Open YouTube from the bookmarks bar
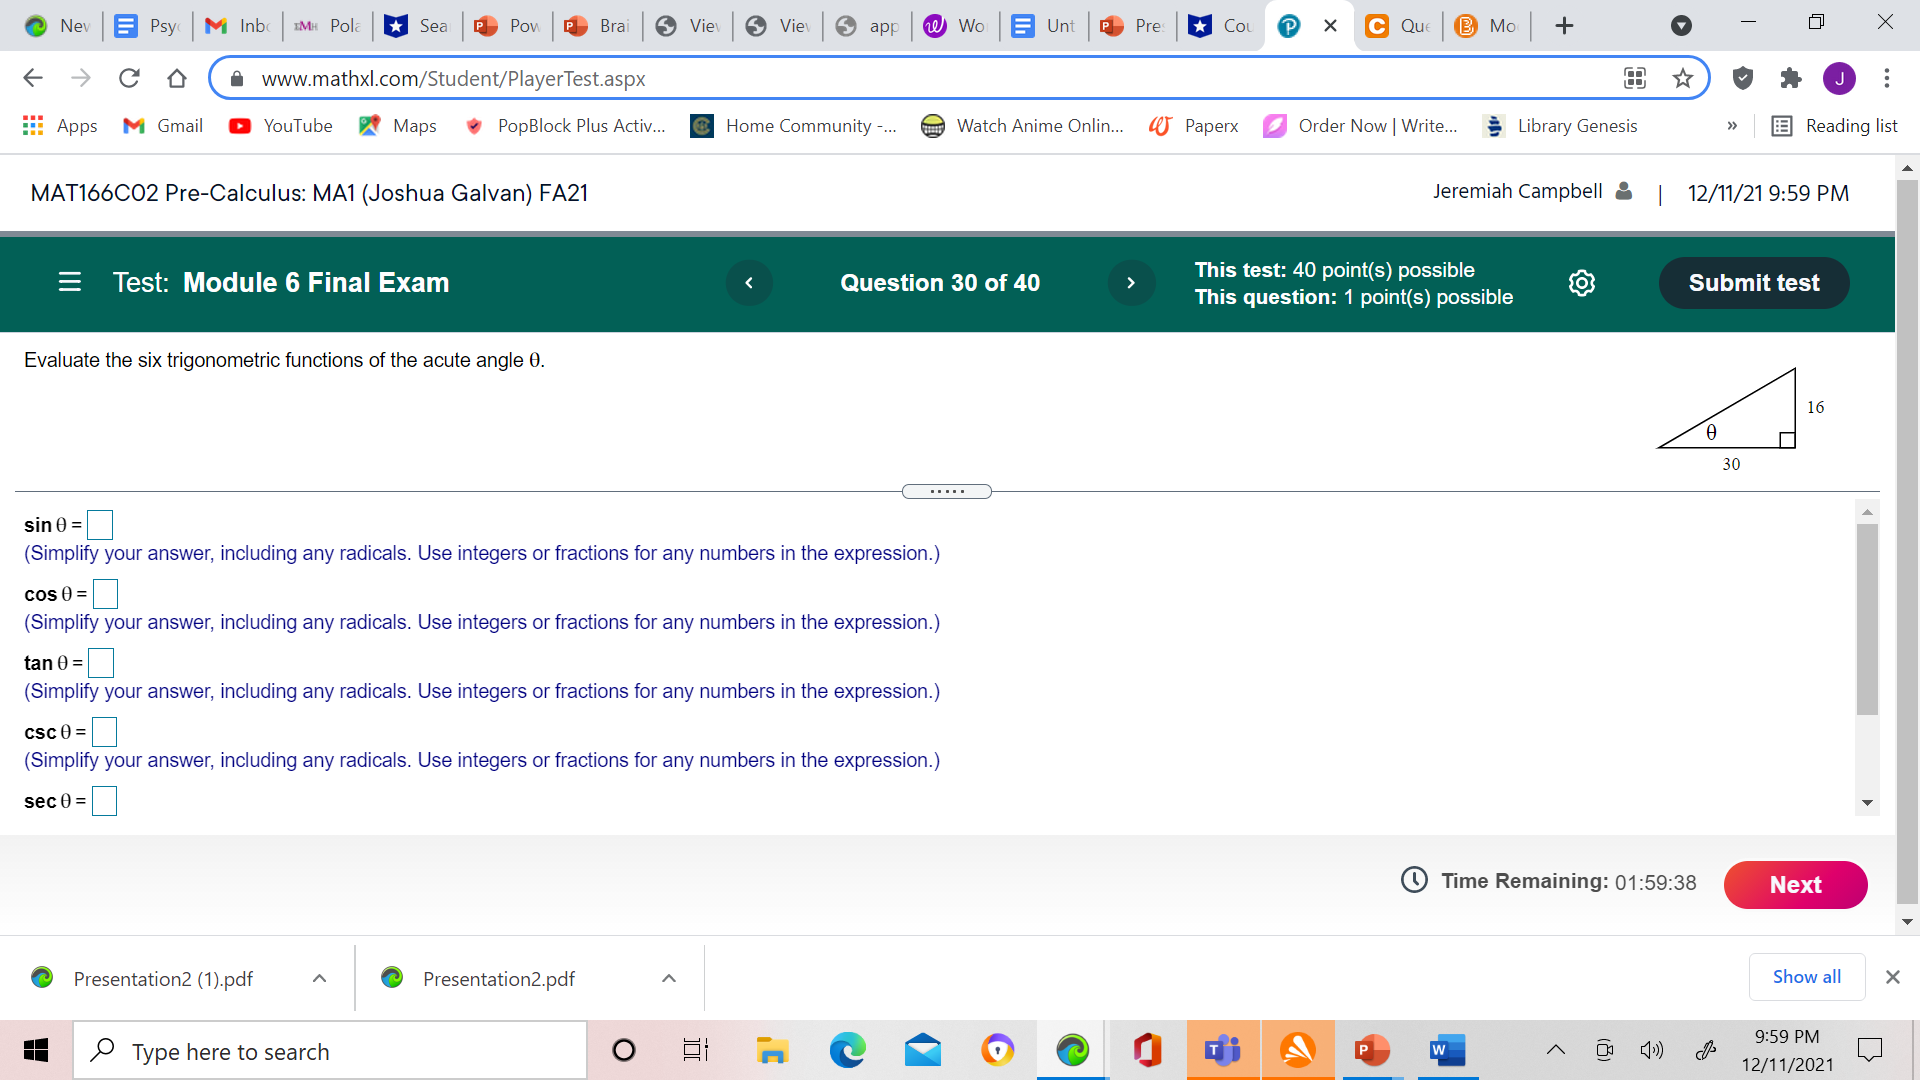The image size is (1920, 1080). pyautogui.click(x=280, y=126)
